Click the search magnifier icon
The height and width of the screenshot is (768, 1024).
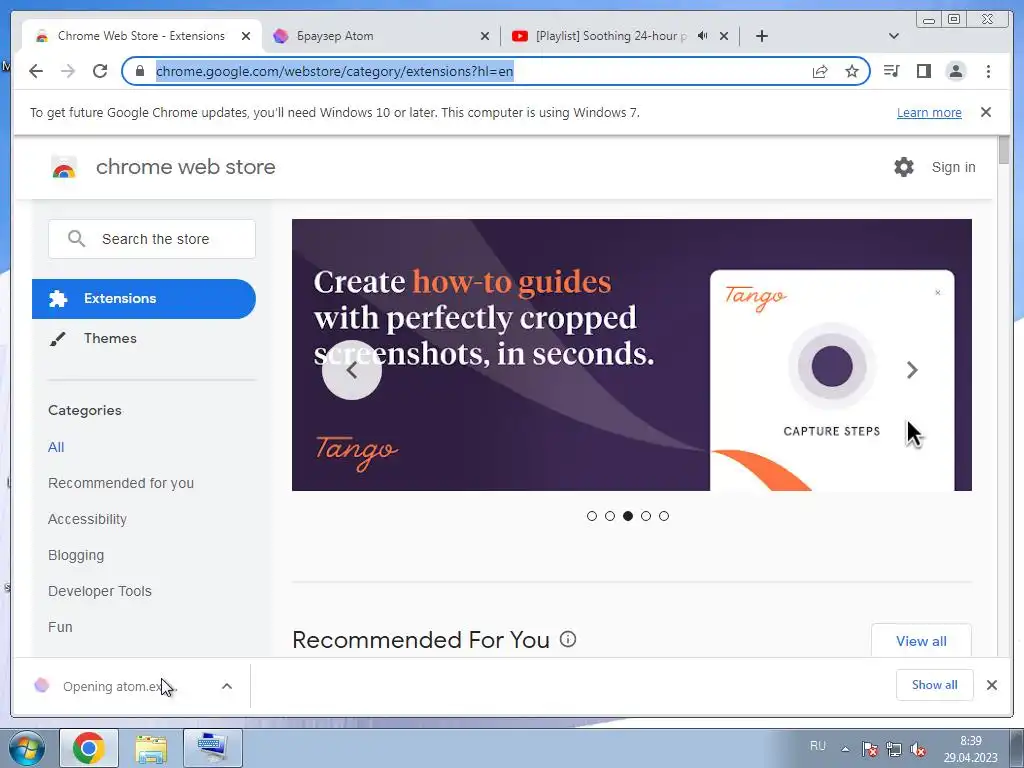tap(76, 239)
